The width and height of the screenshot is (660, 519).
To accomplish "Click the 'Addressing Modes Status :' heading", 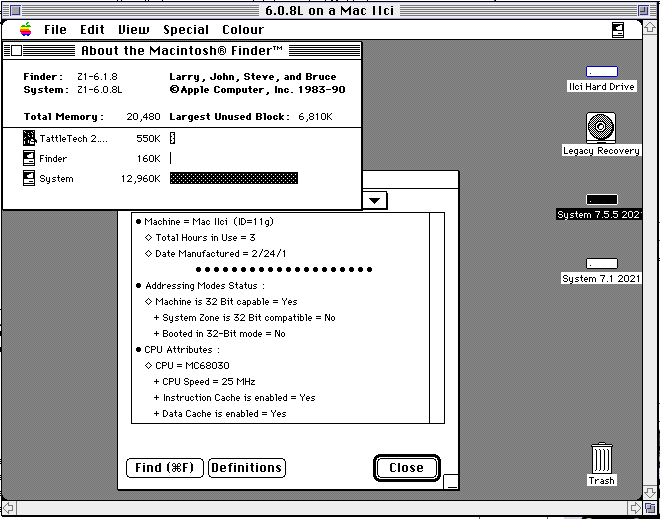I will [200, 285].
